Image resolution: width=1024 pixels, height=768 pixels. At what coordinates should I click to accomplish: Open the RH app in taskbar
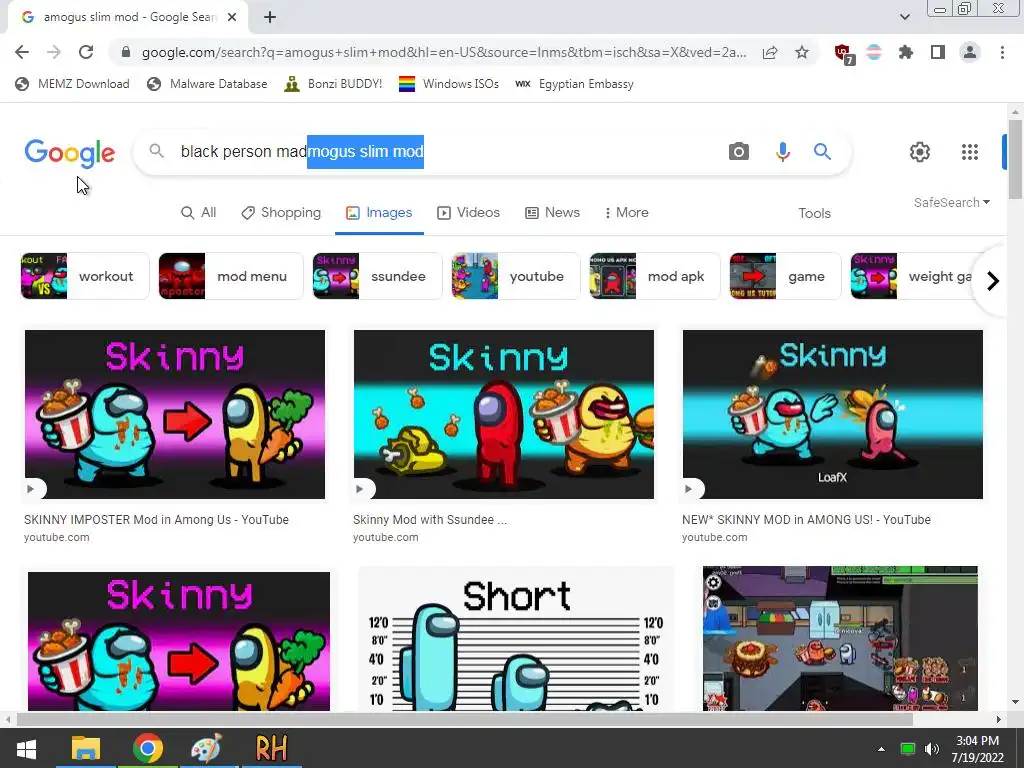pyautogui.click(x=271, y=748)
